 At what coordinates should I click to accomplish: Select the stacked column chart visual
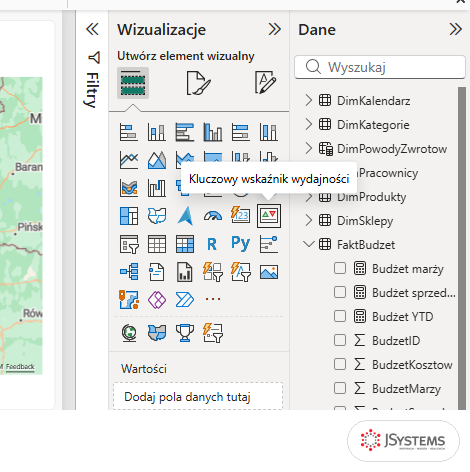coord(157,132)
